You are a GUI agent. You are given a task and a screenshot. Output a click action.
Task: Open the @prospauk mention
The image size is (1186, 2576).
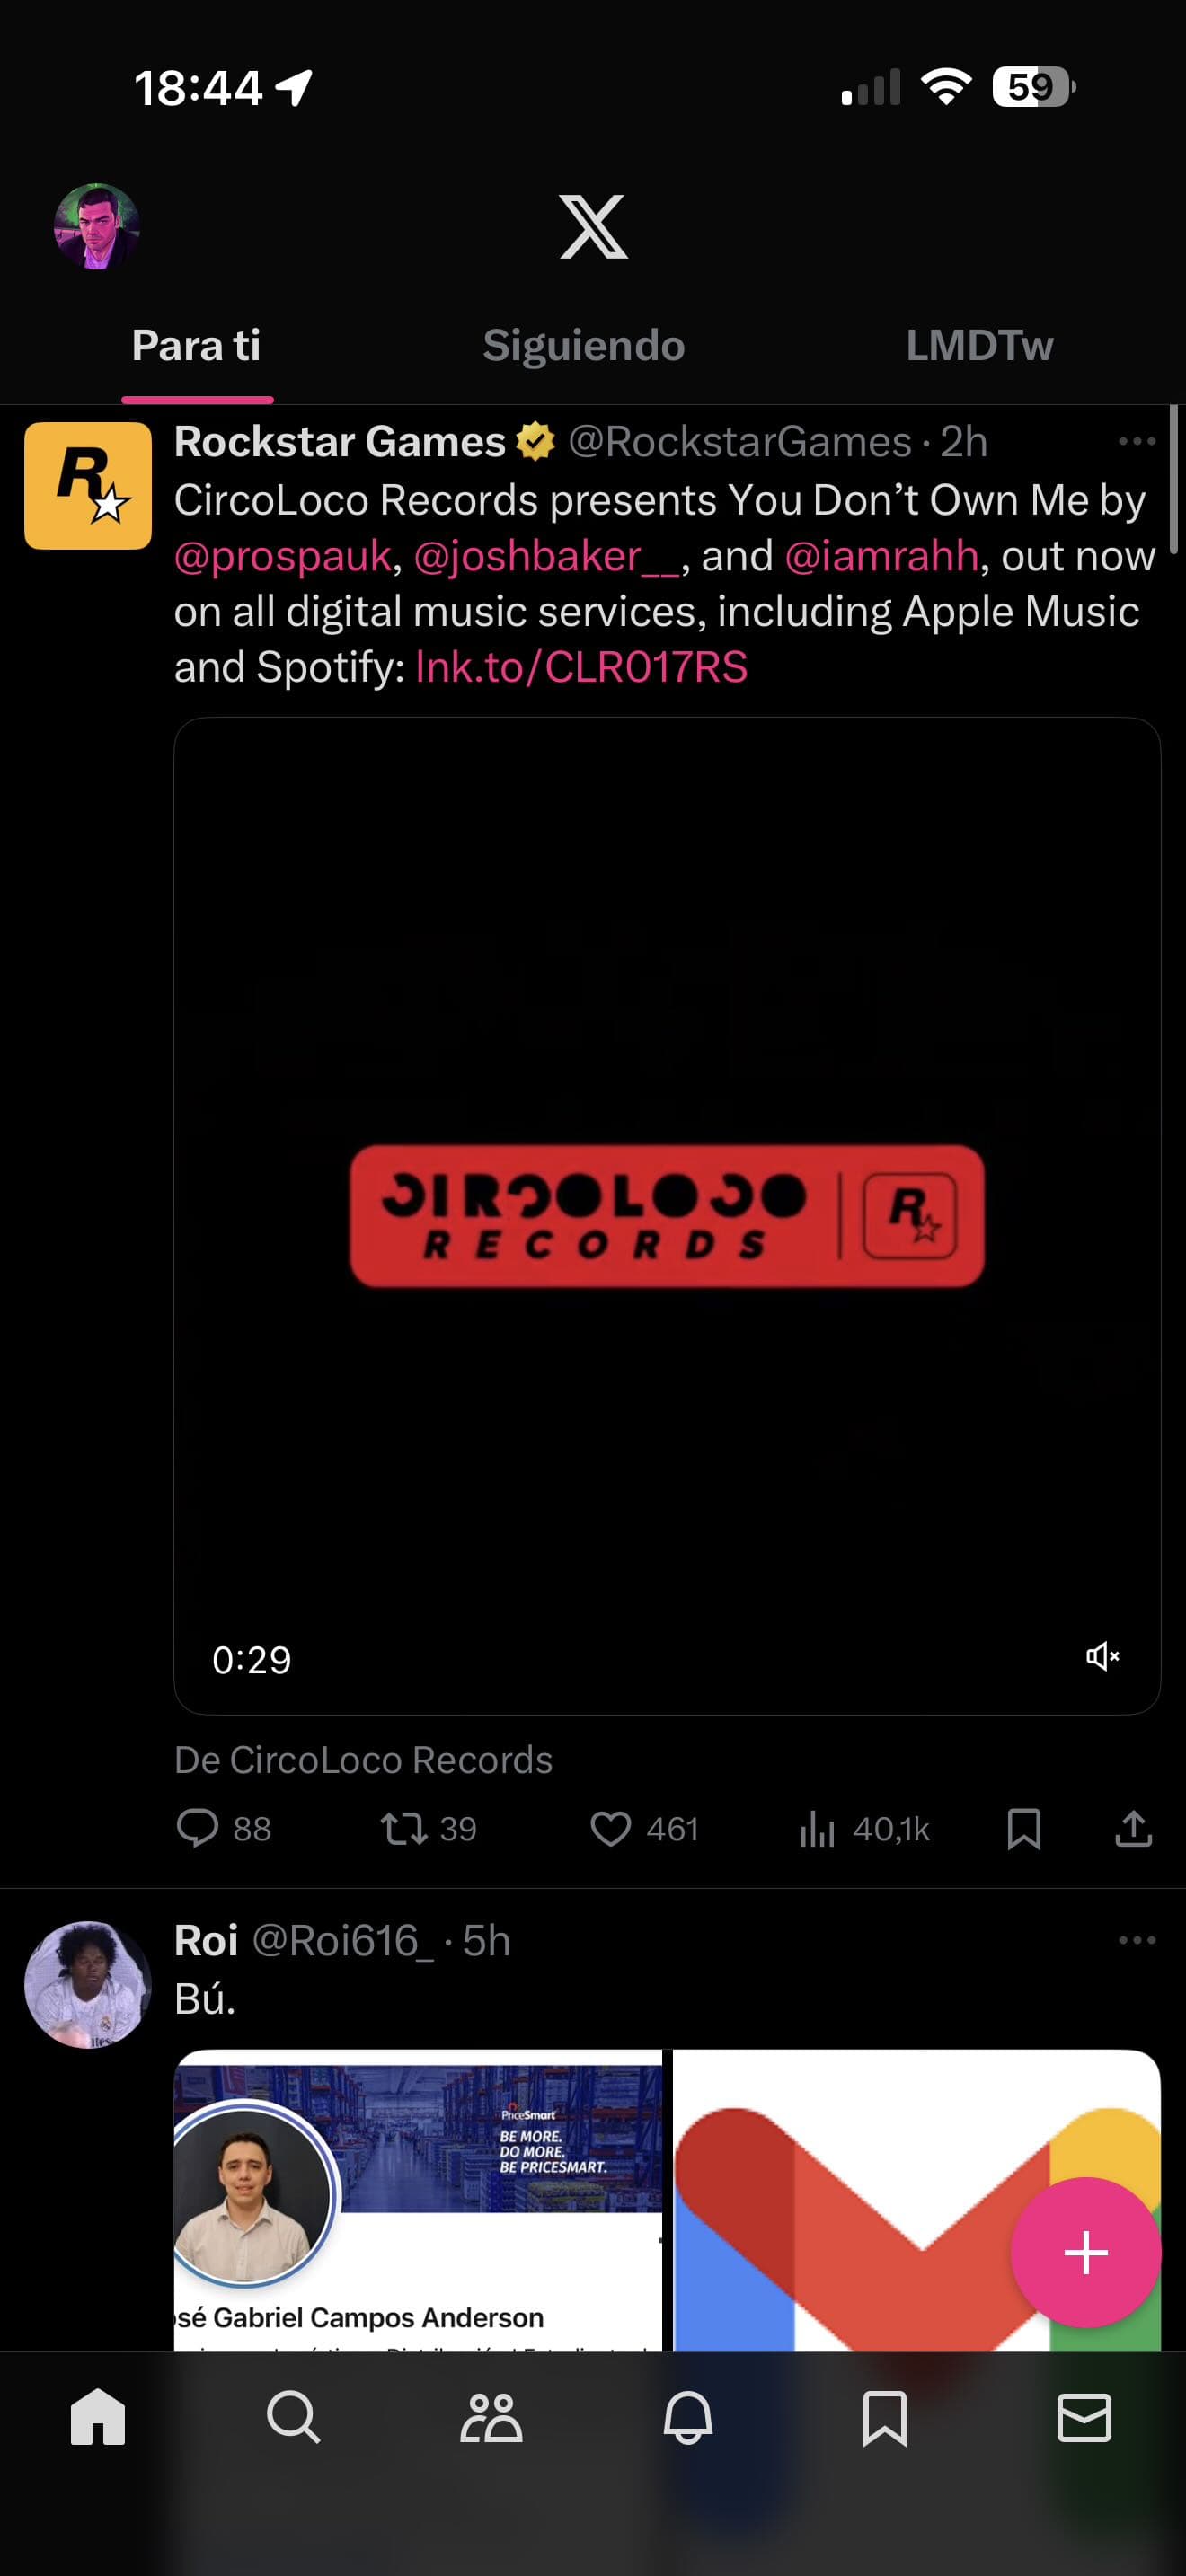click(283, 556)
